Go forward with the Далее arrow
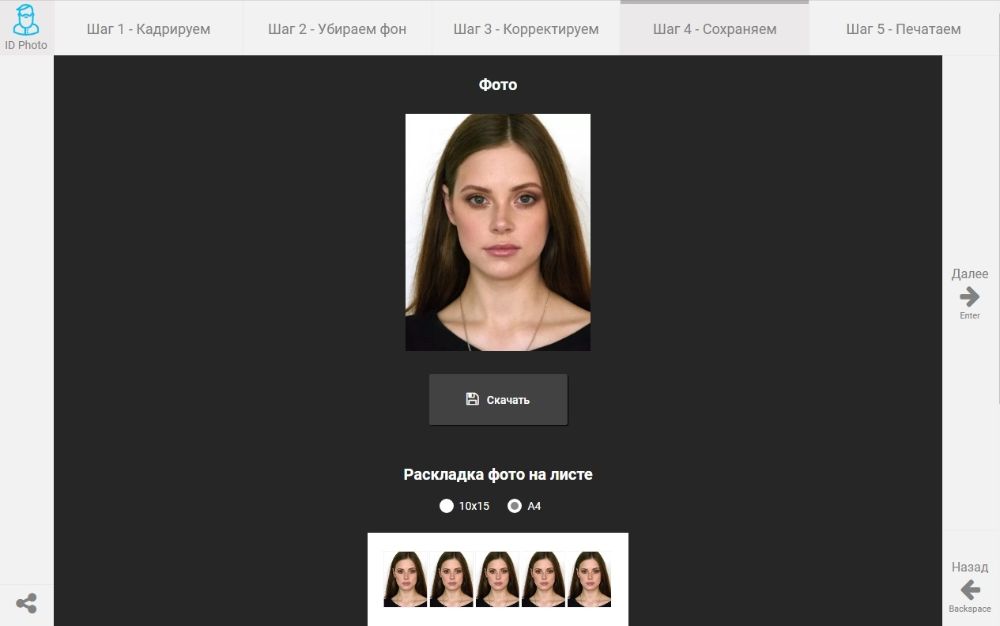Screen dimensions: 1000x626 pos(969,296)
